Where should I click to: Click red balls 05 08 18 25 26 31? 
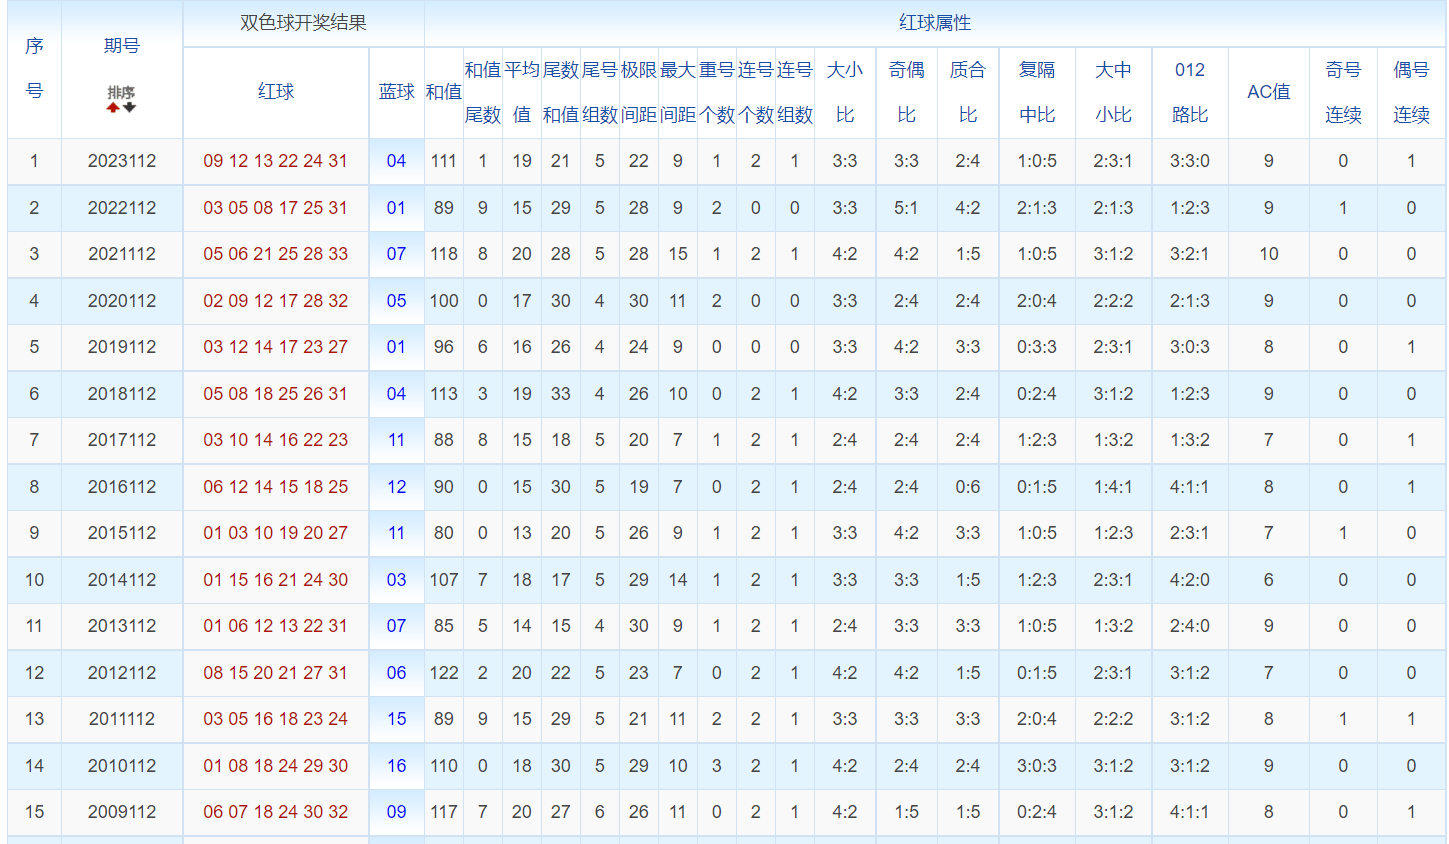(x=276, y=394)
